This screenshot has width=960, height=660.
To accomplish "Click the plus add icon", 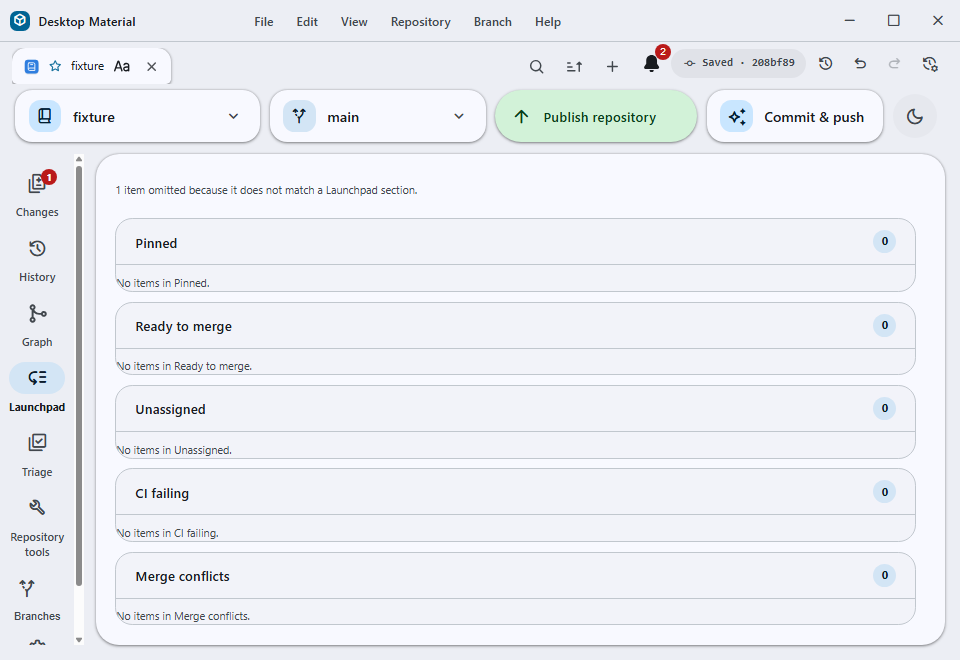I will pos(612,66).
